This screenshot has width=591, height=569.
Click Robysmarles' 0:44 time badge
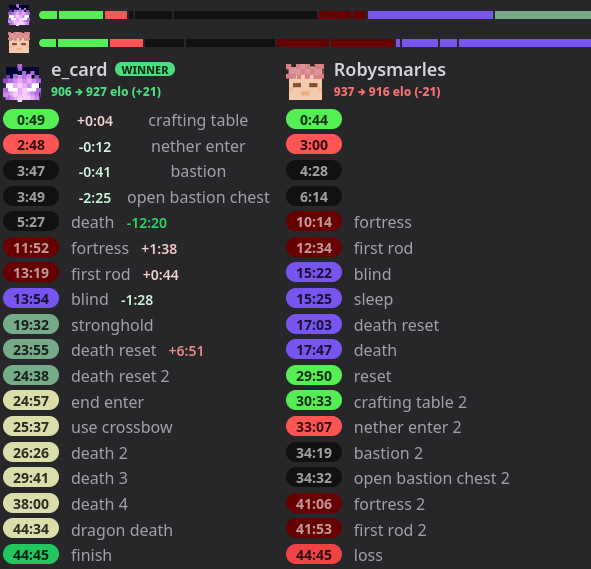click(314, 120)
